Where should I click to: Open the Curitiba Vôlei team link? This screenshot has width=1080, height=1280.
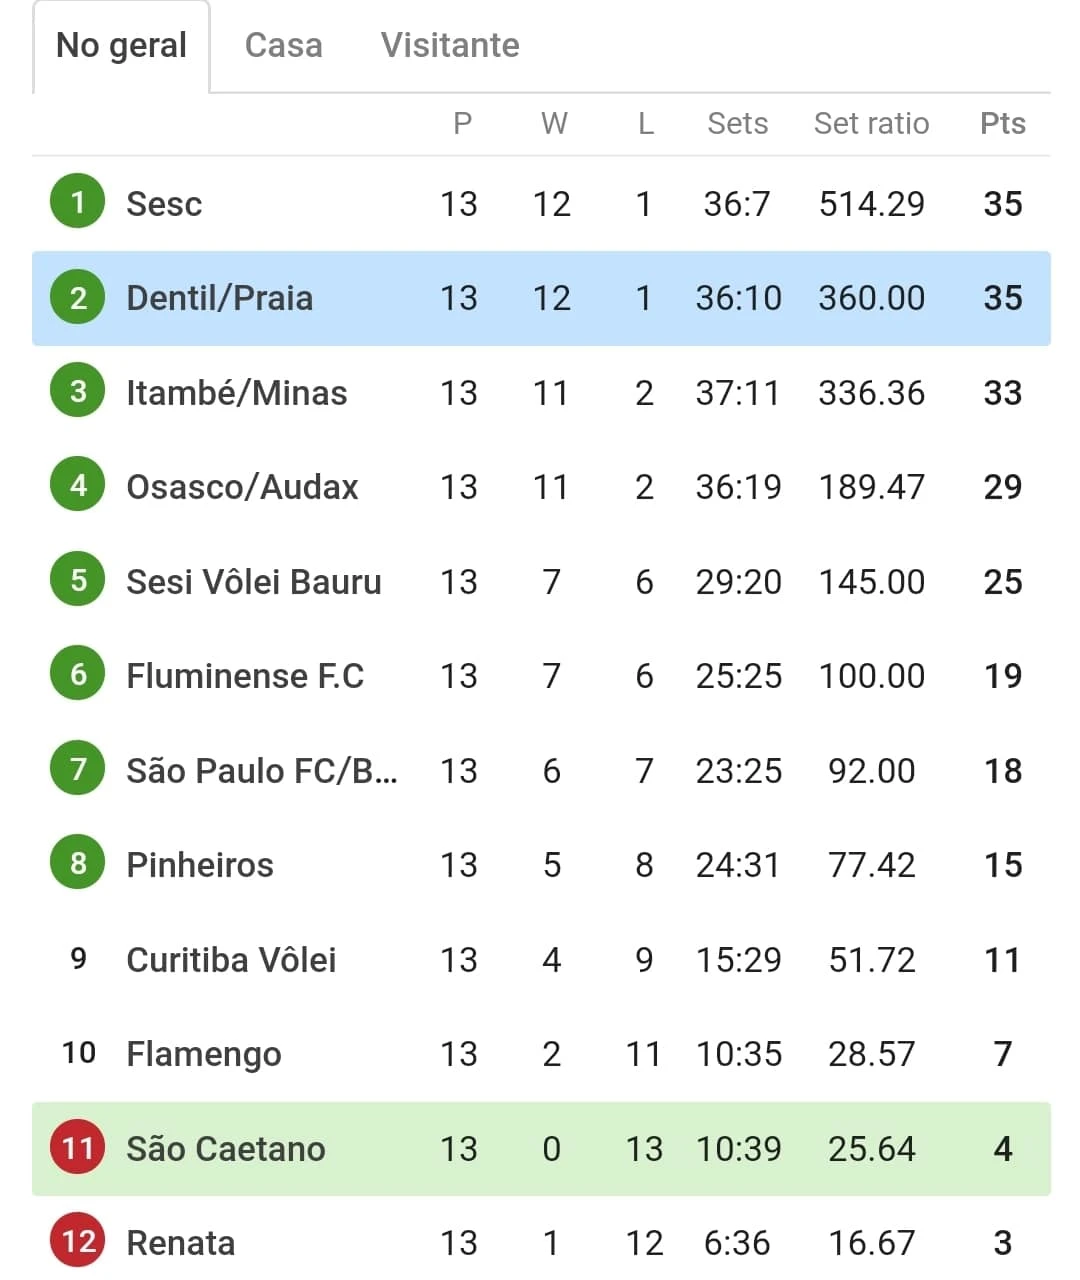pos(231,960)
